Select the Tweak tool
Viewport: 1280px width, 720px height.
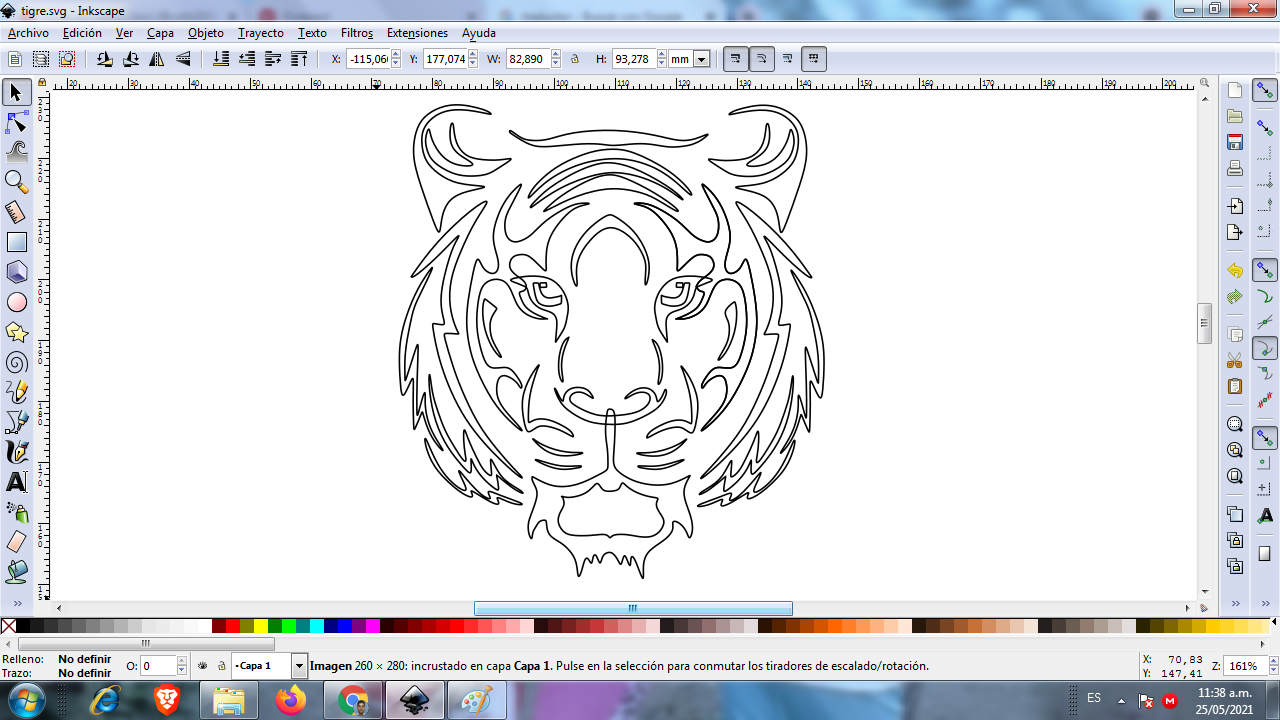[16, 152]
